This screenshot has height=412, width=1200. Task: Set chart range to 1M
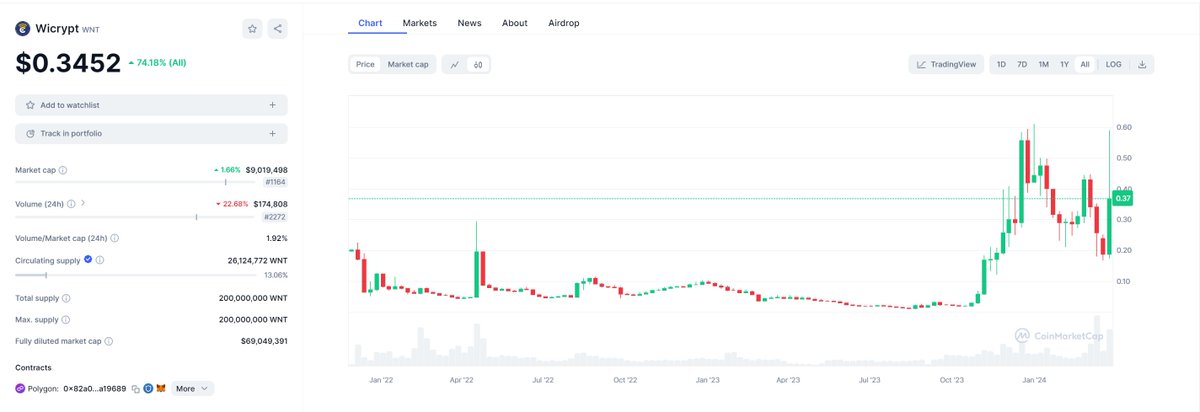(1043, 64)
